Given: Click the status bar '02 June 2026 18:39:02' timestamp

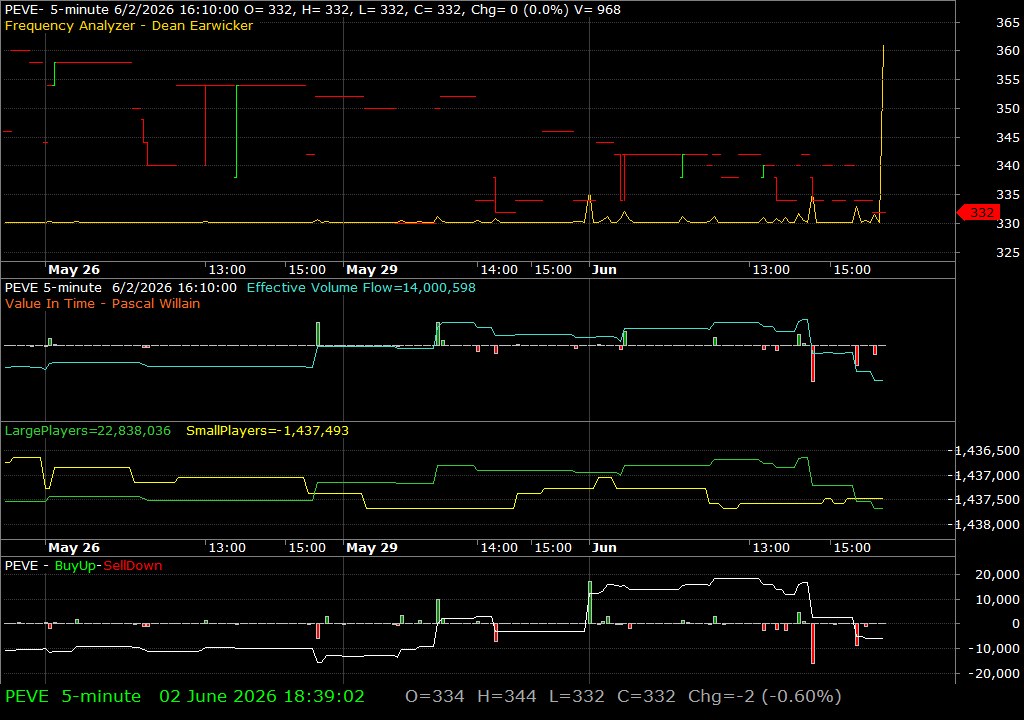Looking at the screenshot, I should (262, 696).
